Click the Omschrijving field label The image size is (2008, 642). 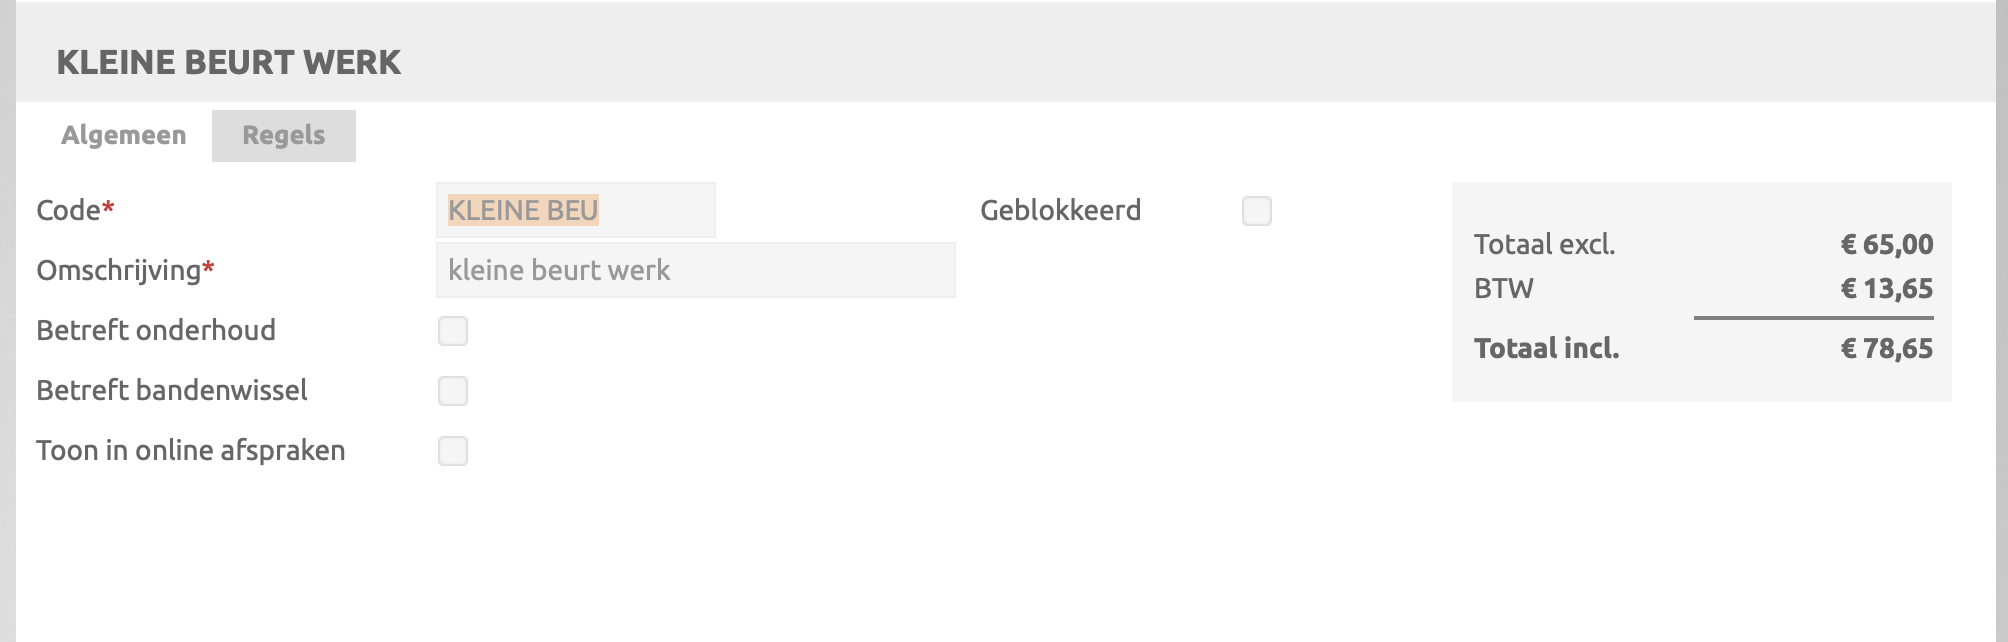pos(119,270)
